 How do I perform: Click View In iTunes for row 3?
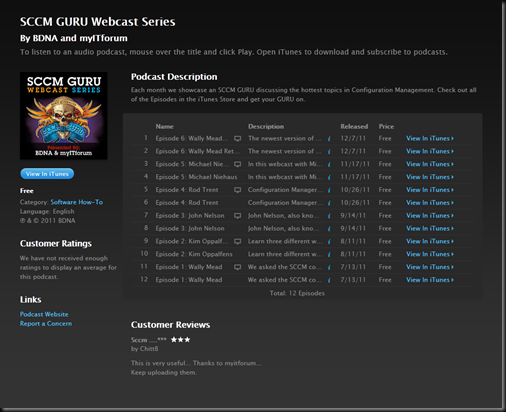coord(430,164)
